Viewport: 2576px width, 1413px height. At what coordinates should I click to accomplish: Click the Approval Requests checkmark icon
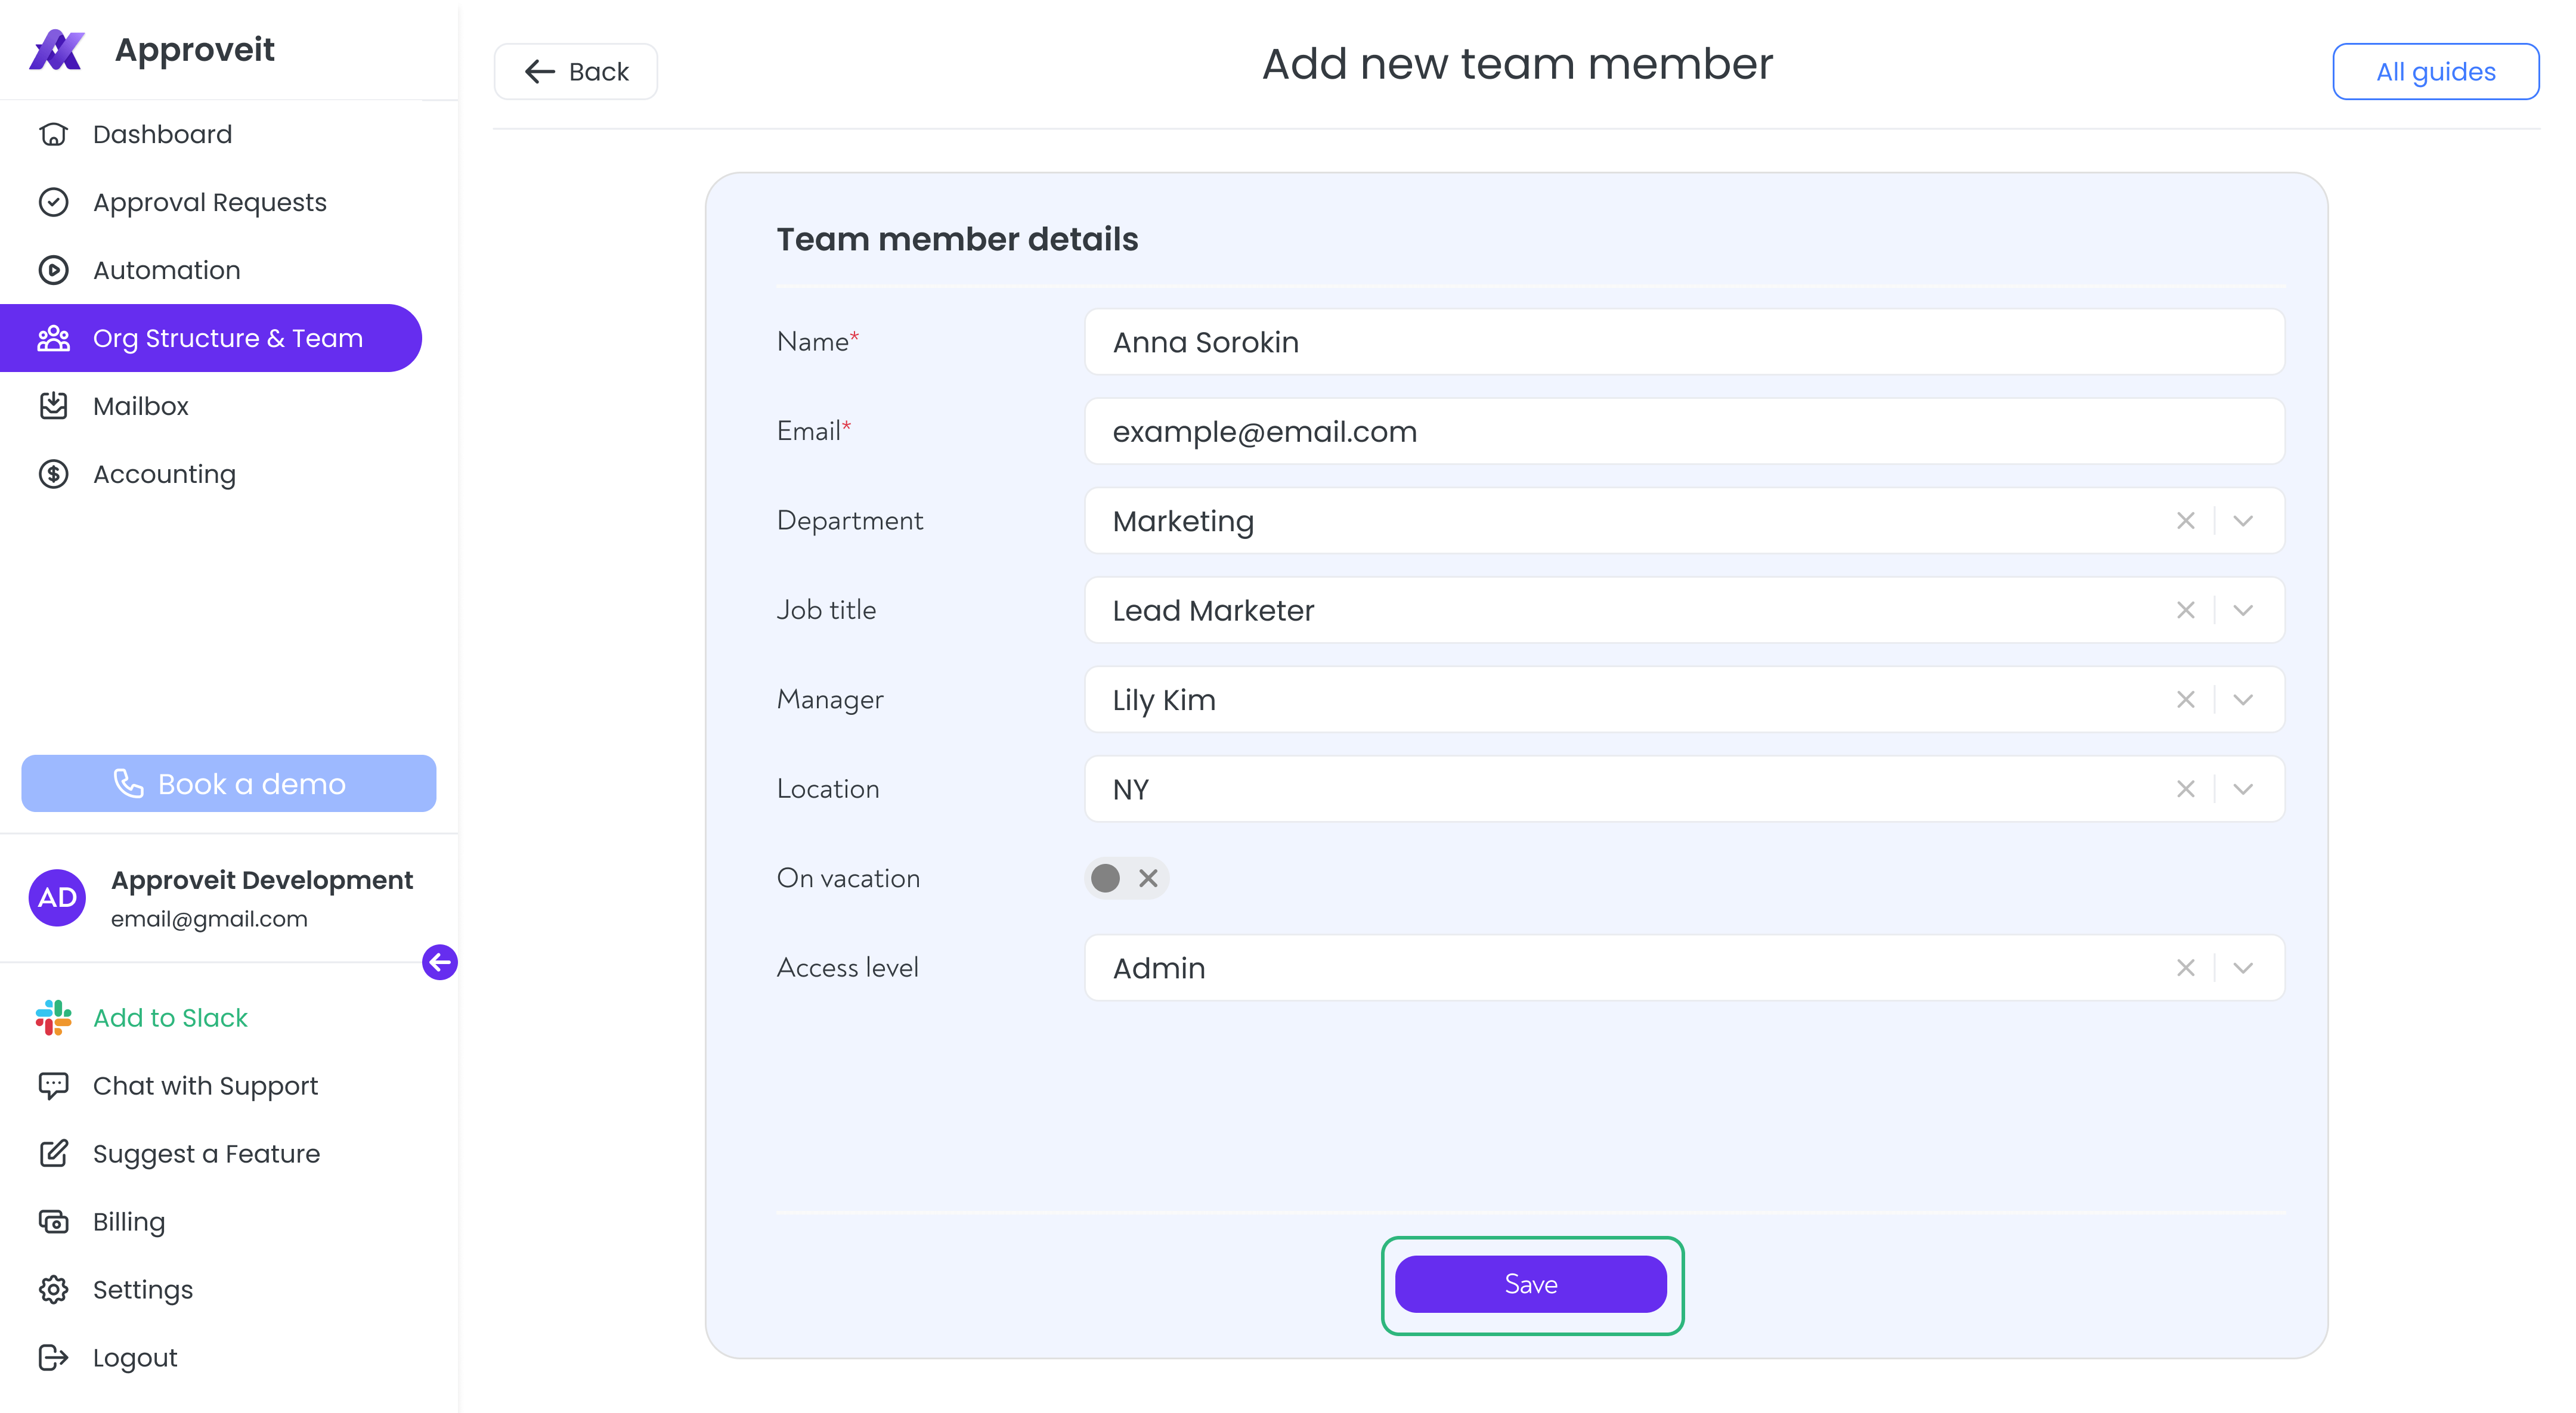53,202
